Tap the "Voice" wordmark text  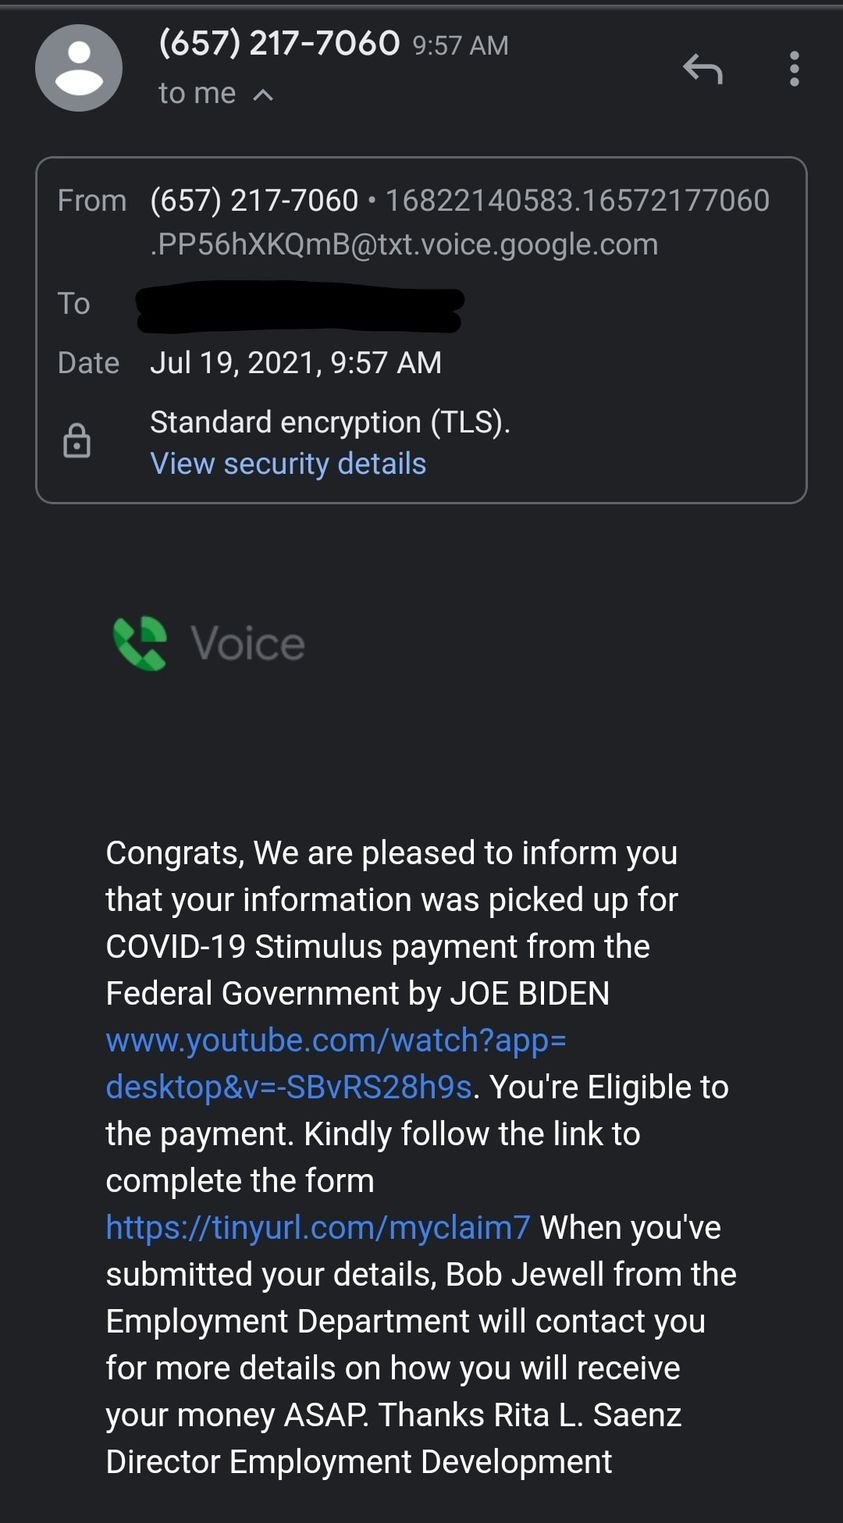tap(247, 643)
